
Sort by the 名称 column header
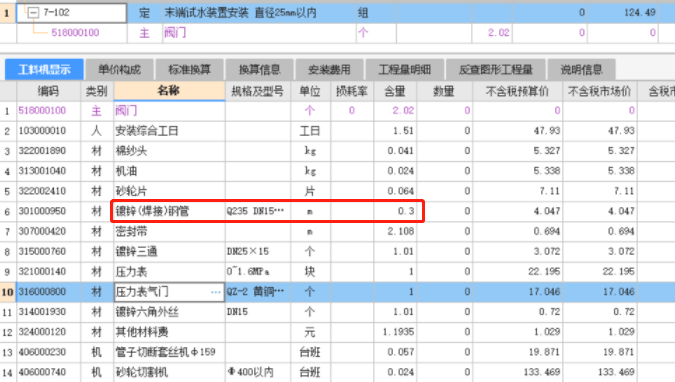point(169,91)
